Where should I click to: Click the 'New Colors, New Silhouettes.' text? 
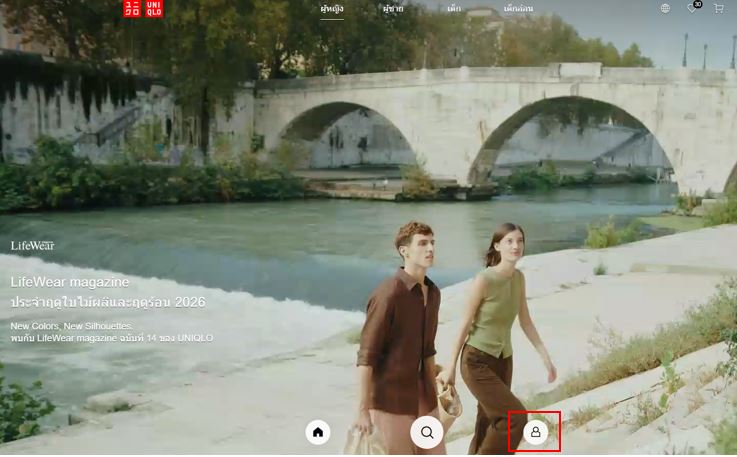point(71,326)
